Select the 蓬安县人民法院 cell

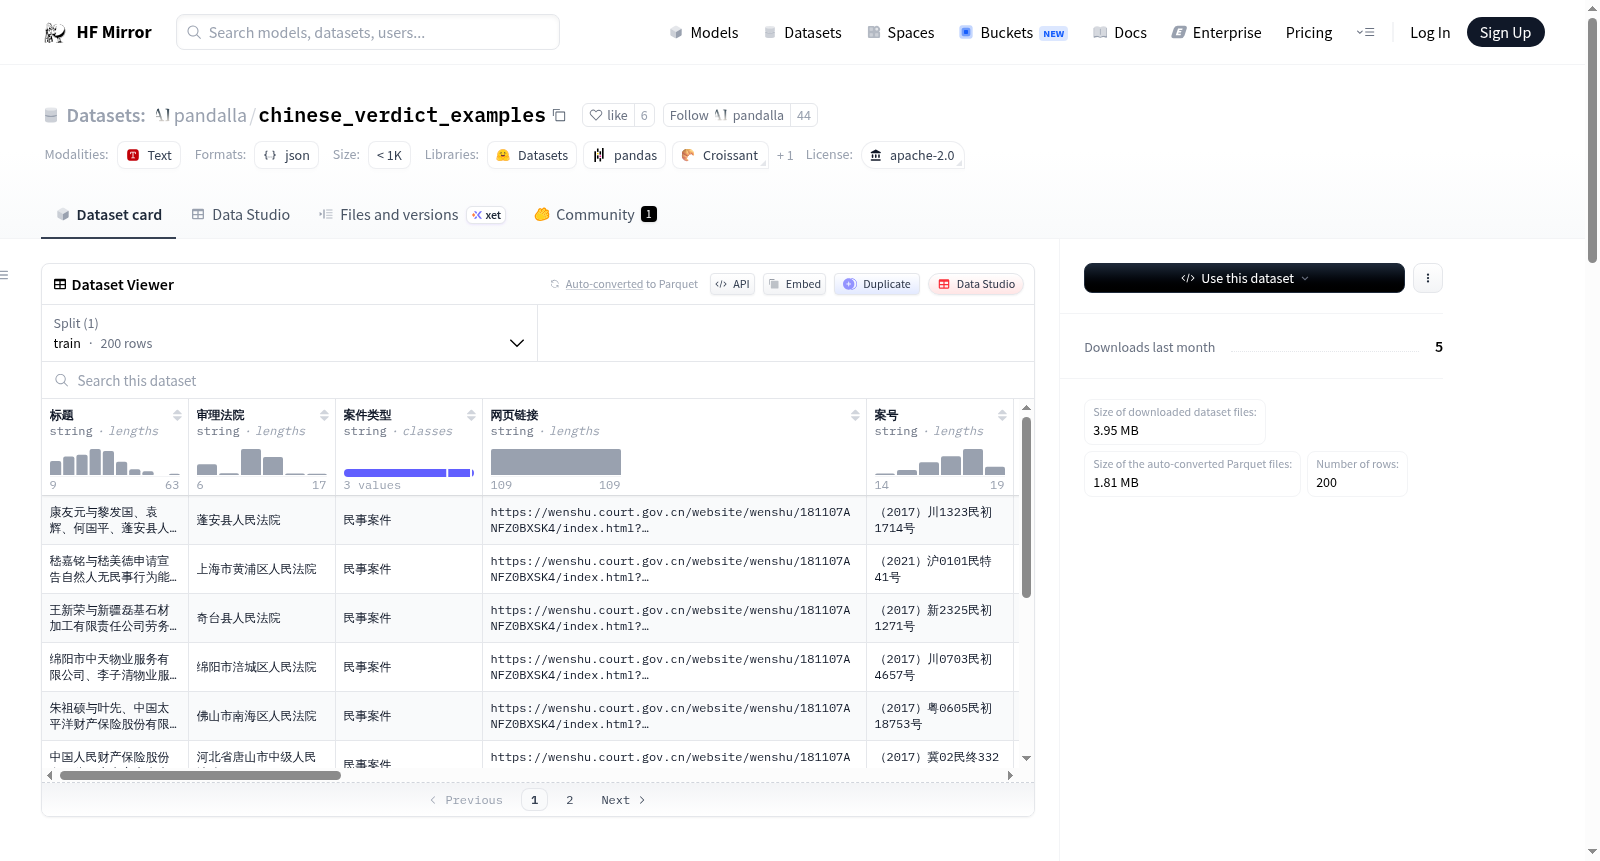[x=262, y=520]
